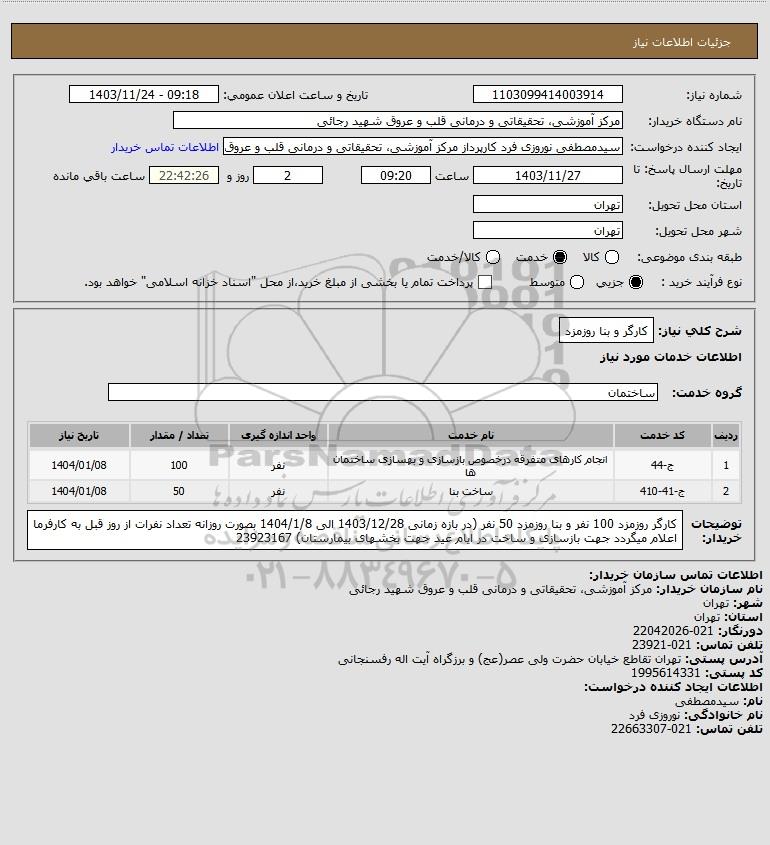The width and height of the screenshot is (770, 845).
Task: Click the family name نوروزی فرد
Action: tap(655, 715)
